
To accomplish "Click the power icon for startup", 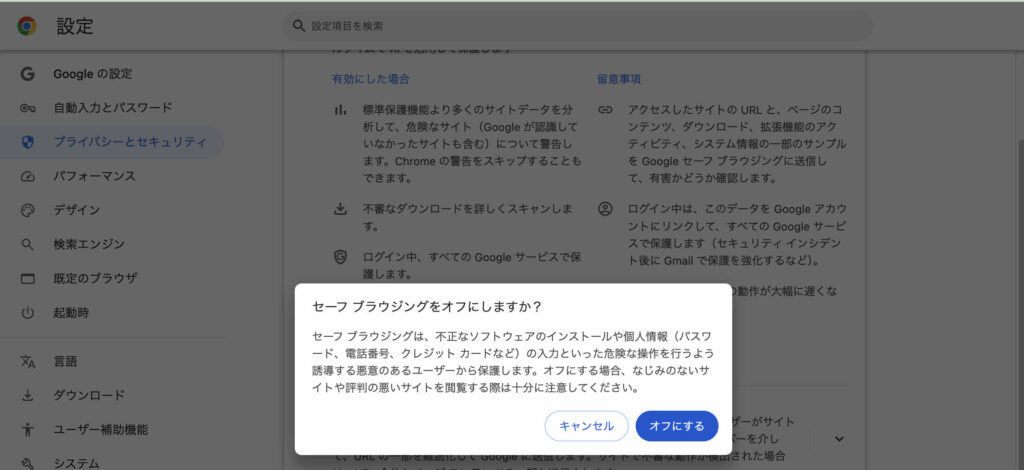I will tap(27, 313).
